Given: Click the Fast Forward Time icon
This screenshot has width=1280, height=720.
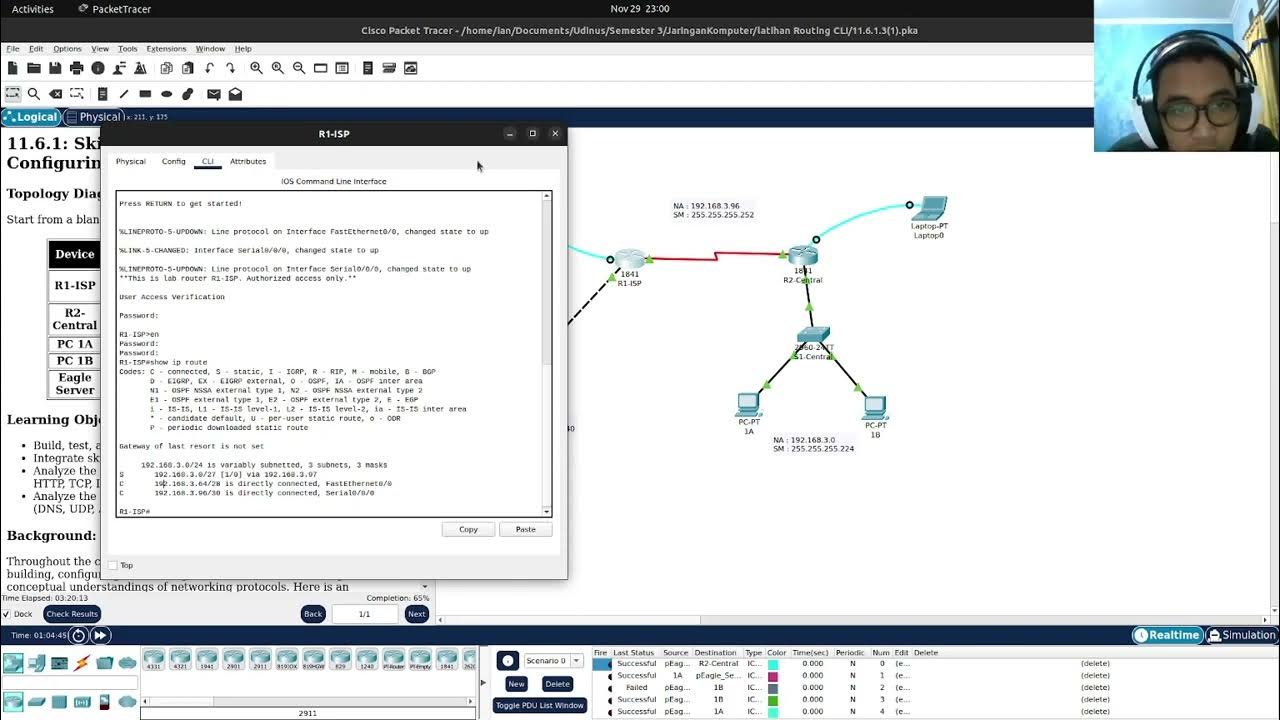Looking at the screenshot, I should point(100,635).
